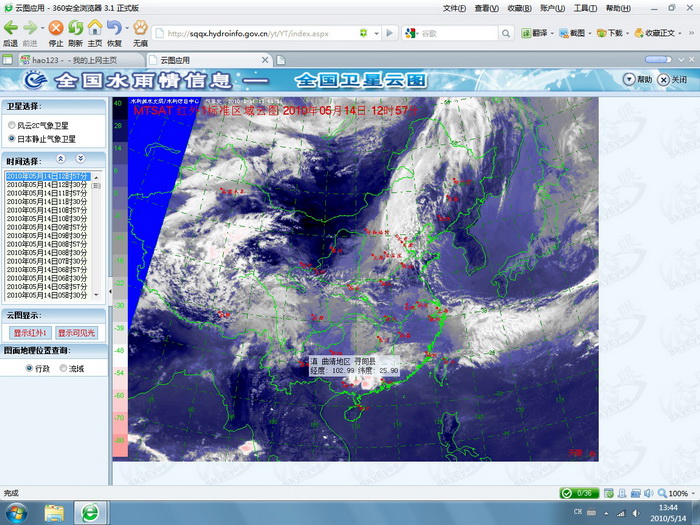Go to browser Home (主页) icon

pos(95,28)
